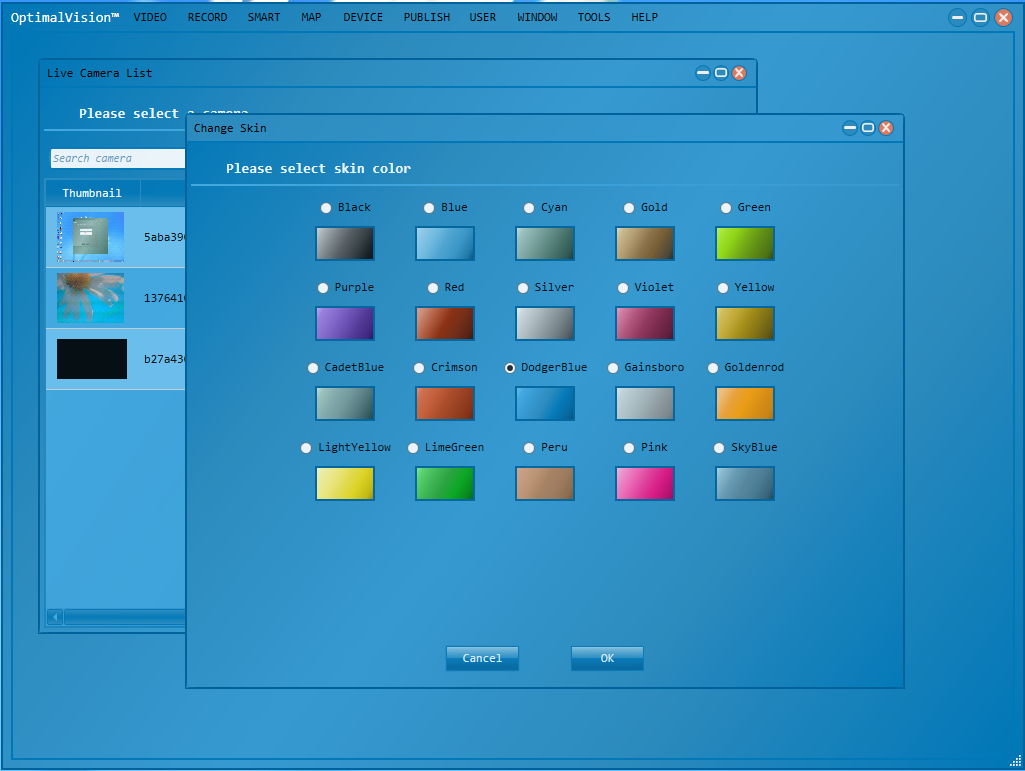Click the Cancel button
The image size is (1025, 771).
482,658
